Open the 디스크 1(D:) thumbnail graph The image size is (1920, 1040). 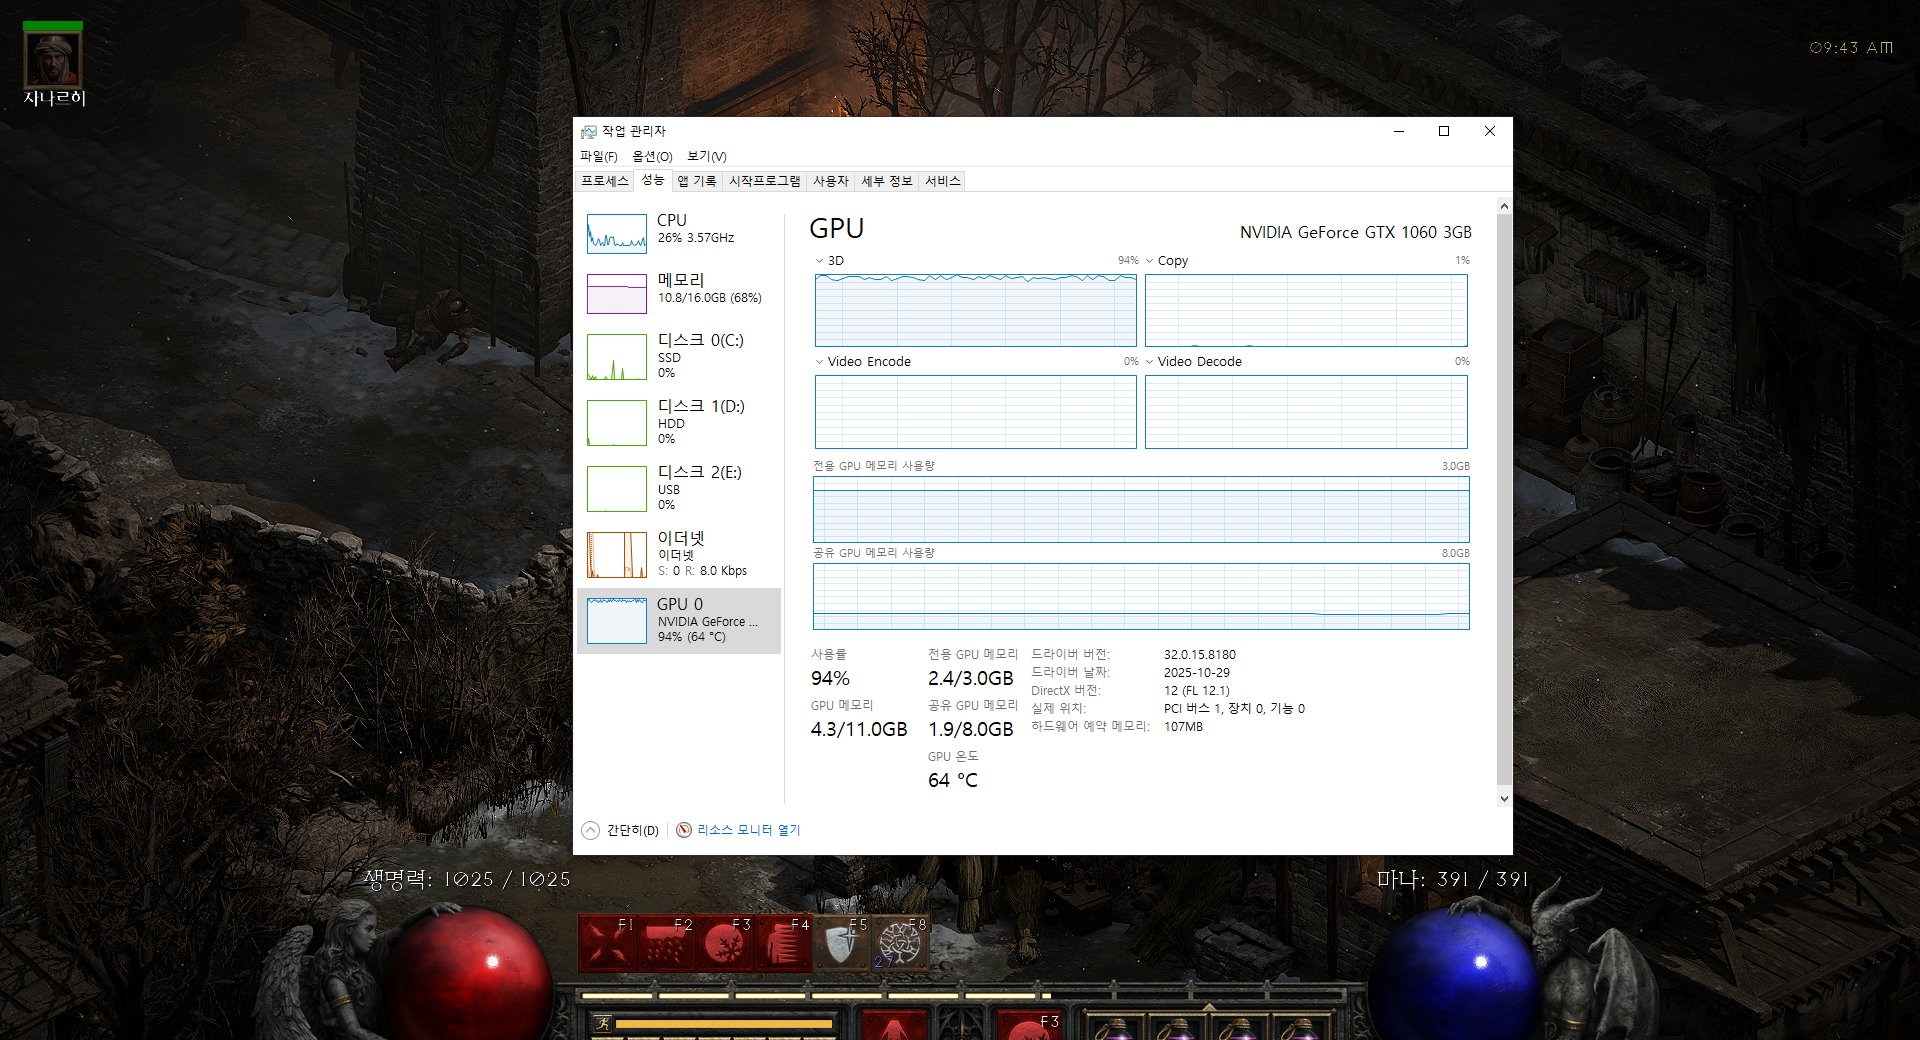pos(617,423)
